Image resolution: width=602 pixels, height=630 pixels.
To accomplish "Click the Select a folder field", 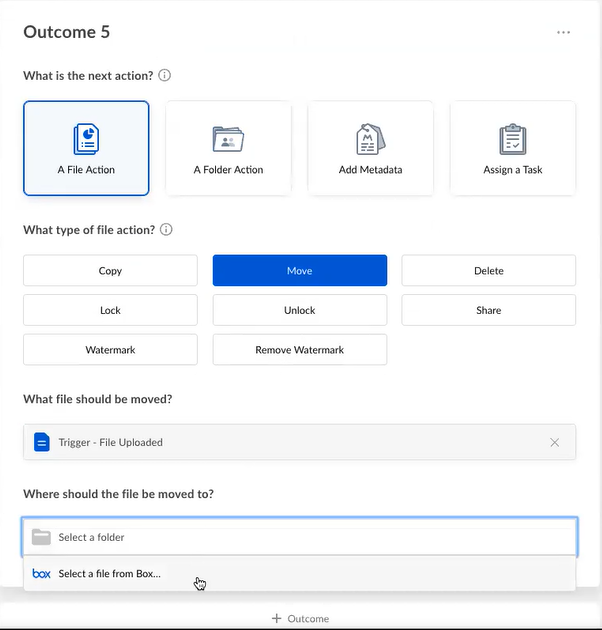I will (299, 537).
